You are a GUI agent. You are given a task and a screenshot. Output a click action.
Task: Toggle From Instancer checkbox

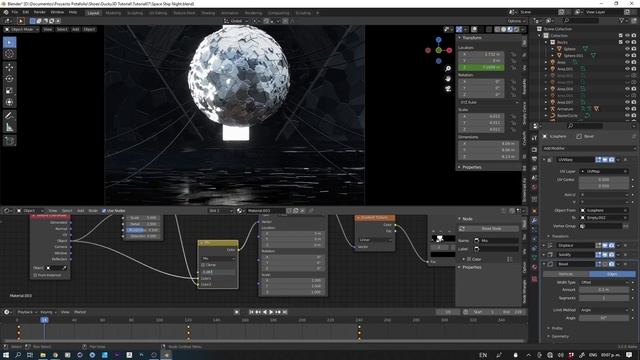(x=35, y=275)
